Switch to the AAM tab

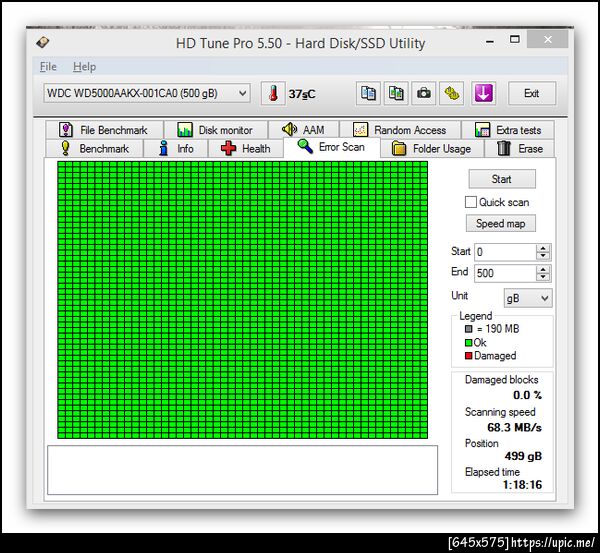[x=303, y=130]
